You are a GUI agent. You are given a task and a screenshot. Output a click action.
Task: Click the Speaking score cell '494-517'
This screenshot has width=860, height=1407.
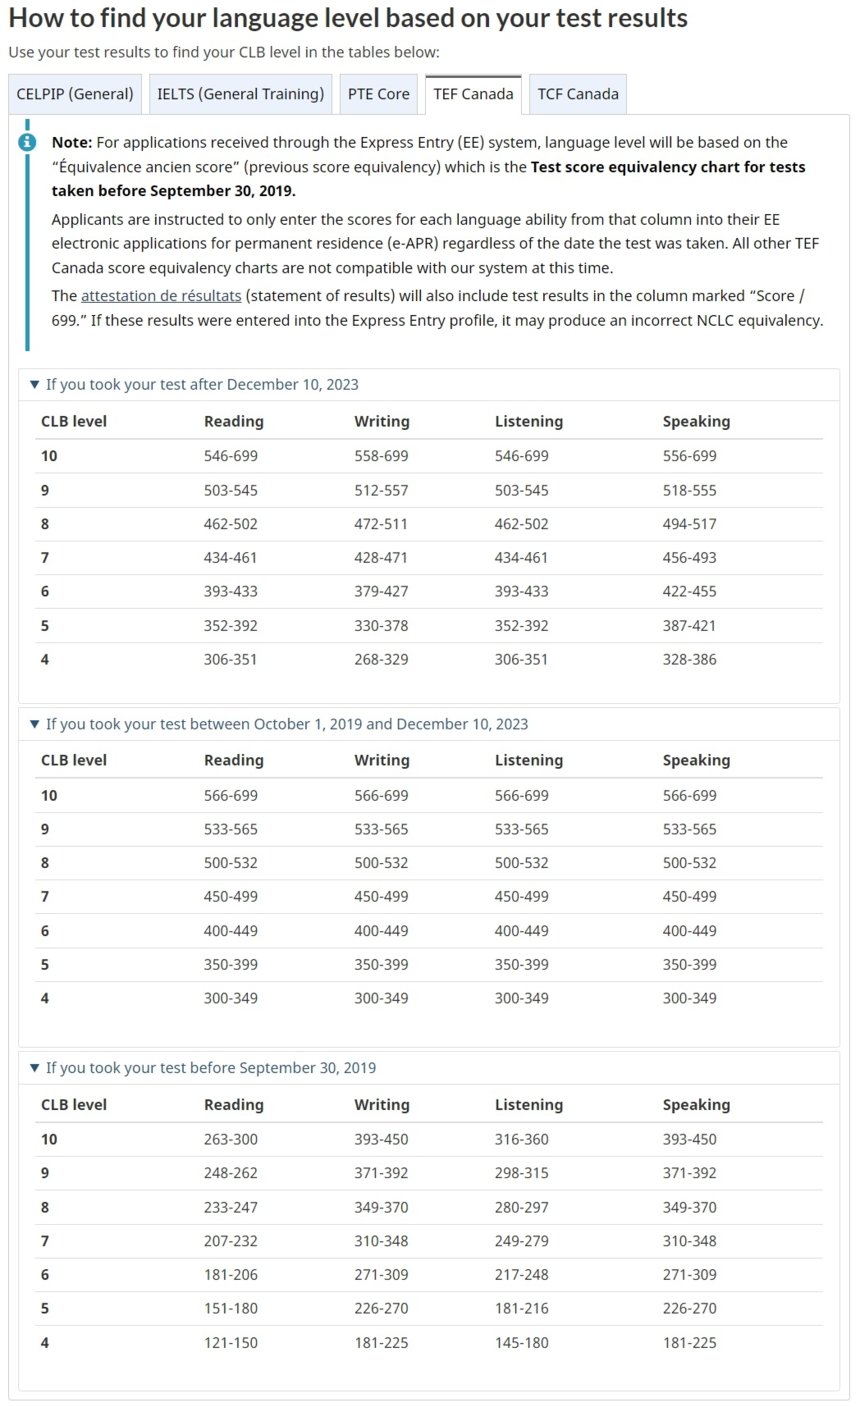coord(689,524)
